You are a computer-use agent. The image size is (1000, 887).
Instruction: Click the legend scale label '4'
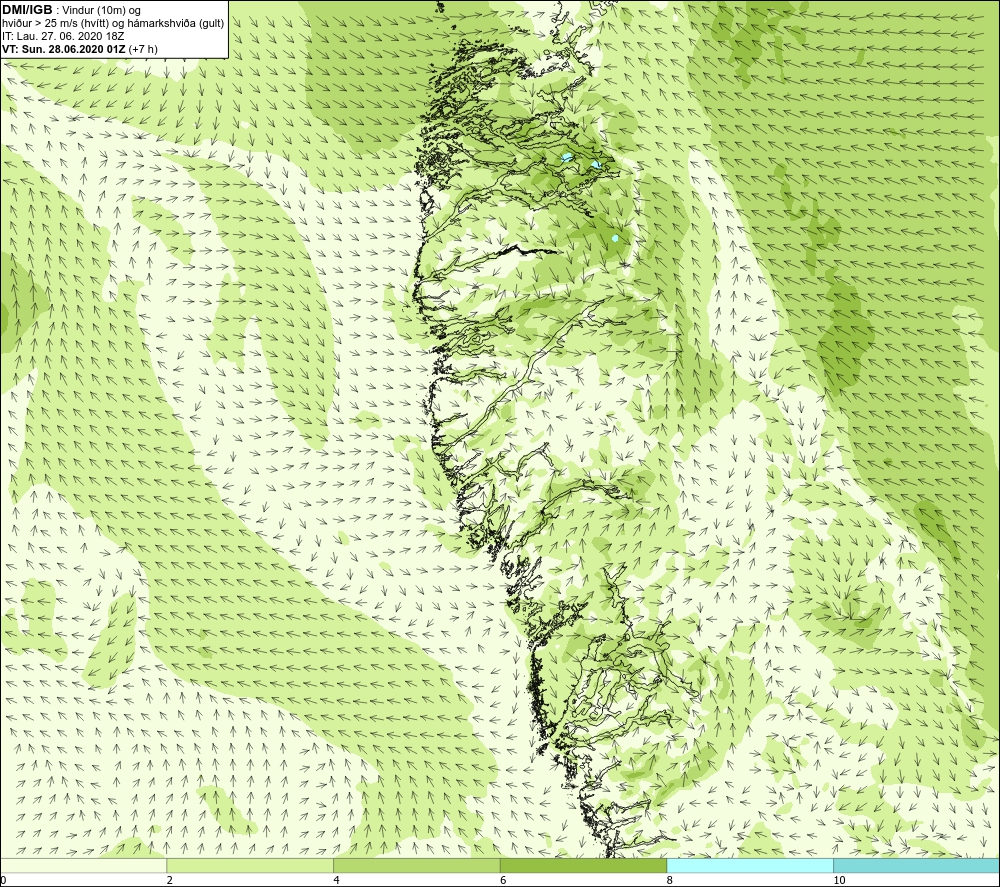pos(336,880)
